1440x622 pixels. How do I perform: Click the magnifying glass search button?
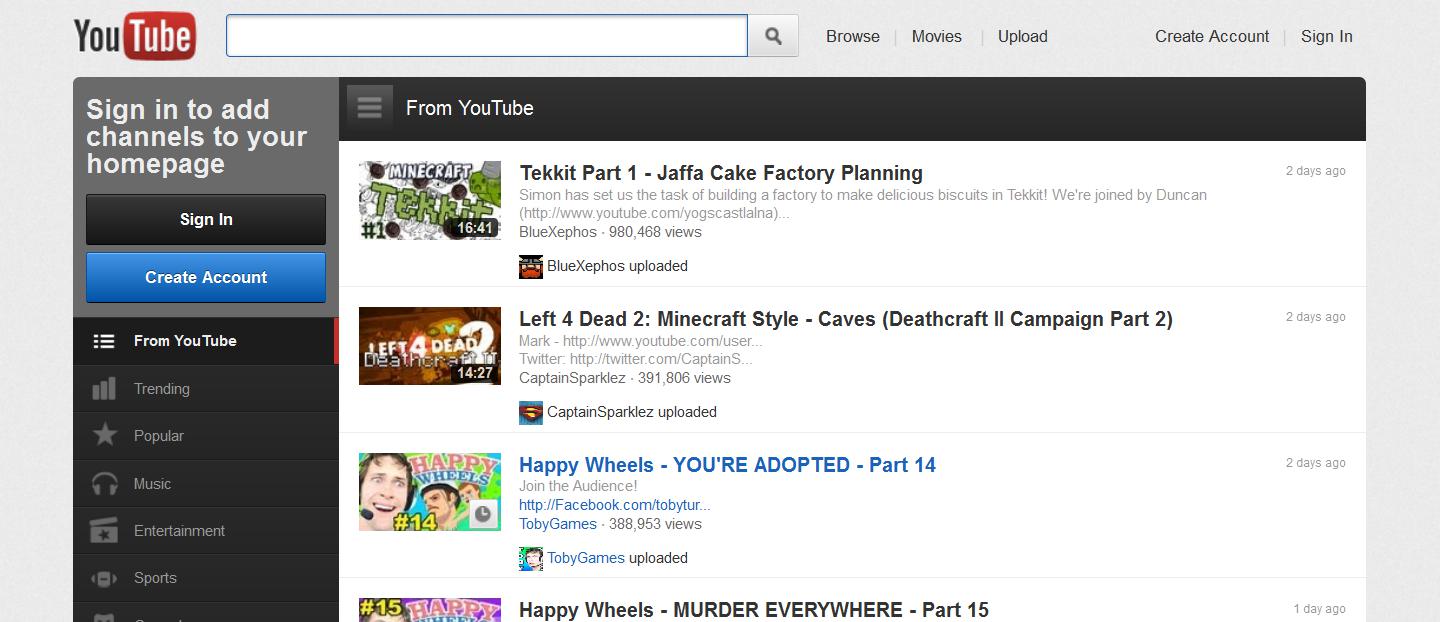tap(773, 36)
